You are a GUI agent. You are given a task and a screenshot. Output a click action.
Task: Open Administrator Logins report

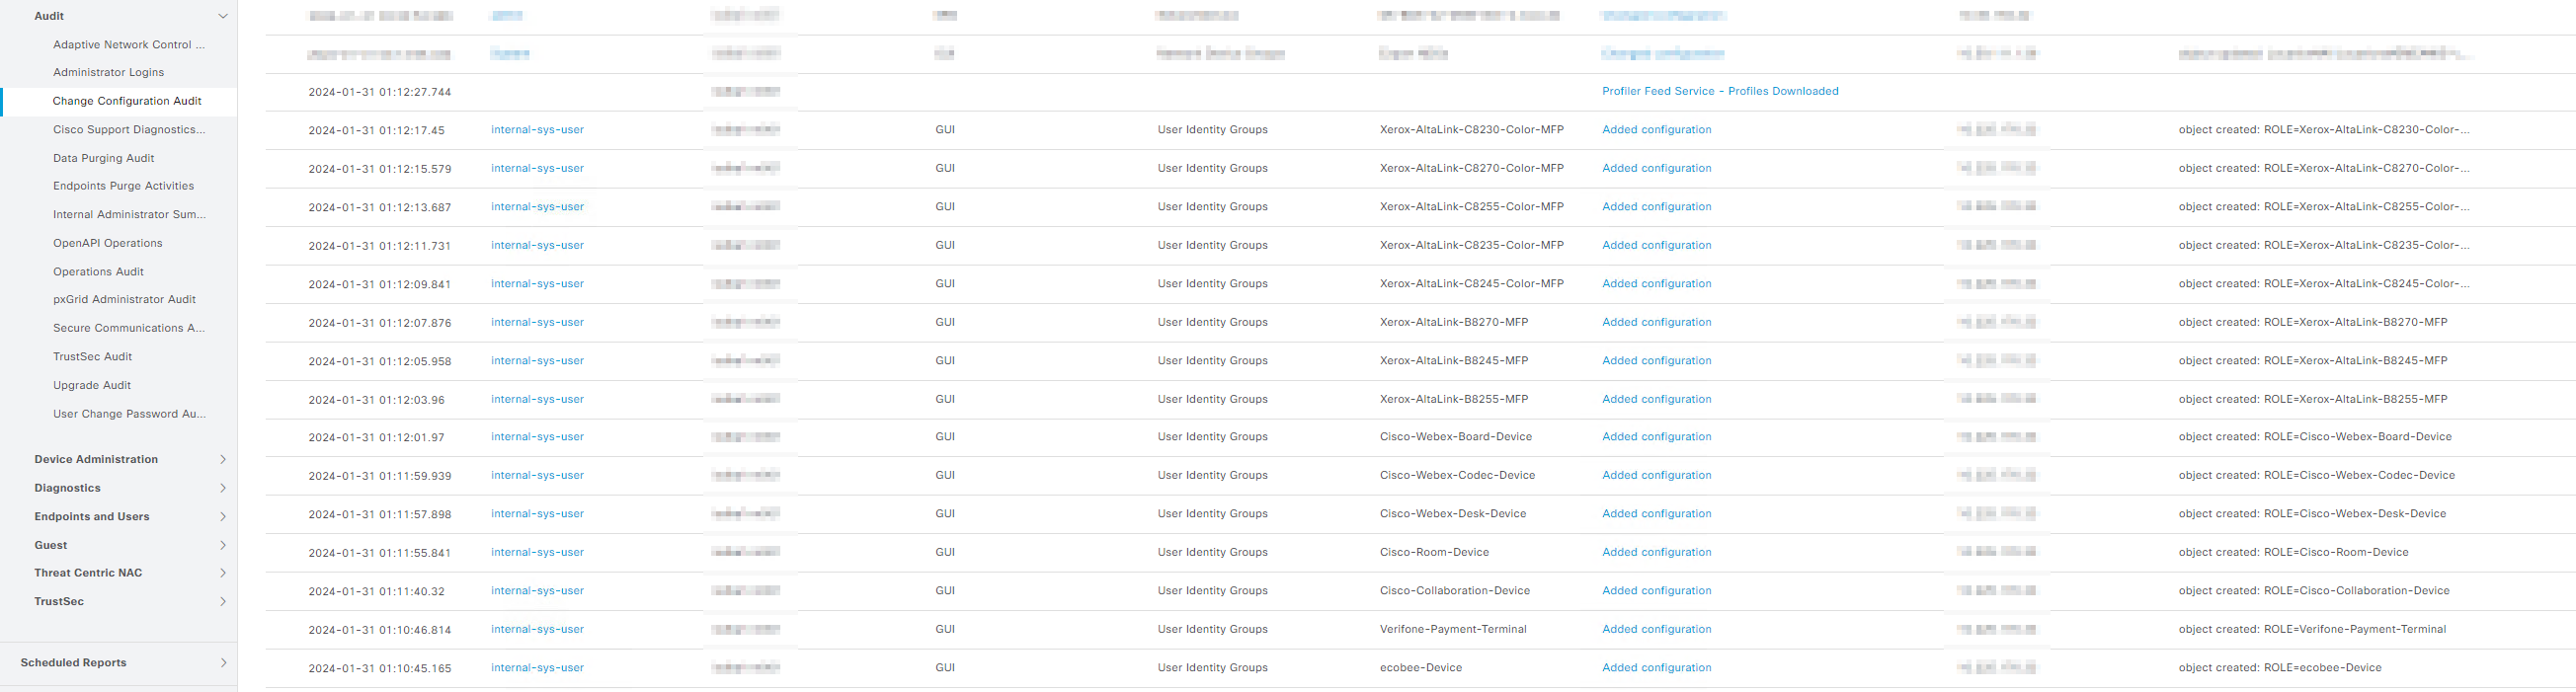click(x=108, y=73)
